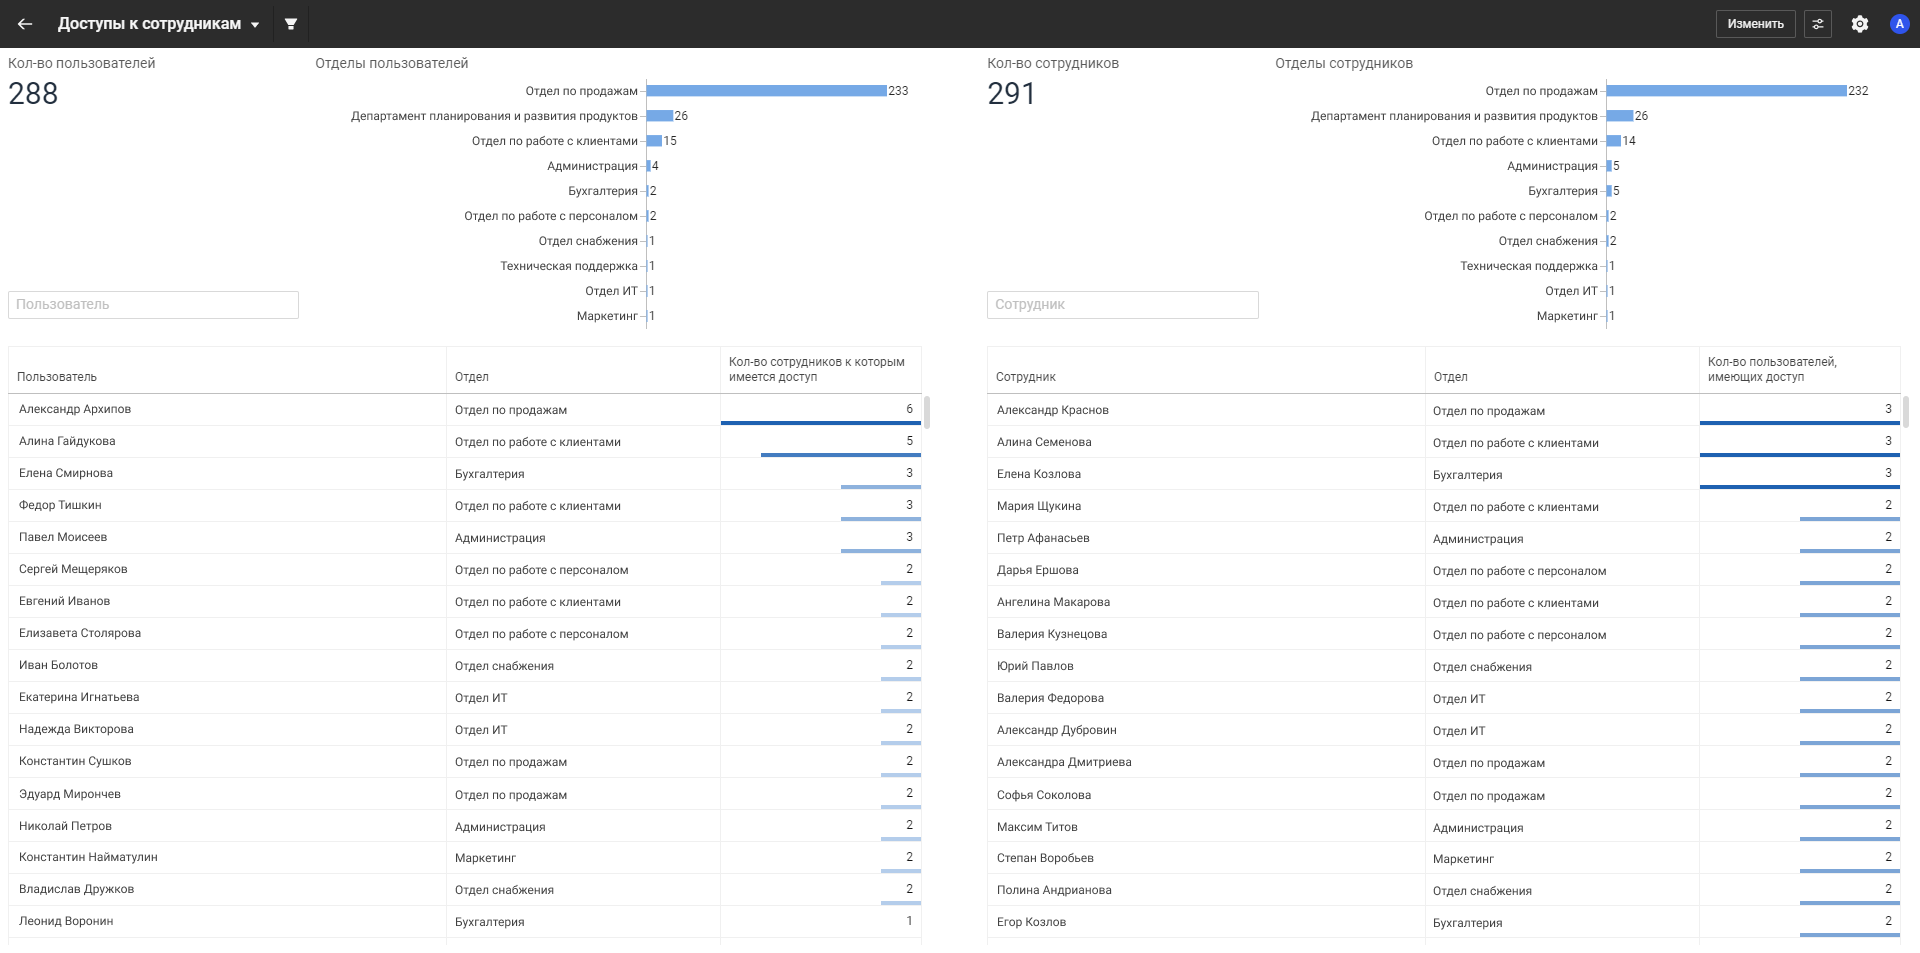Select row Александр Краснов

pyautogui.click(x=1443, y=410)
